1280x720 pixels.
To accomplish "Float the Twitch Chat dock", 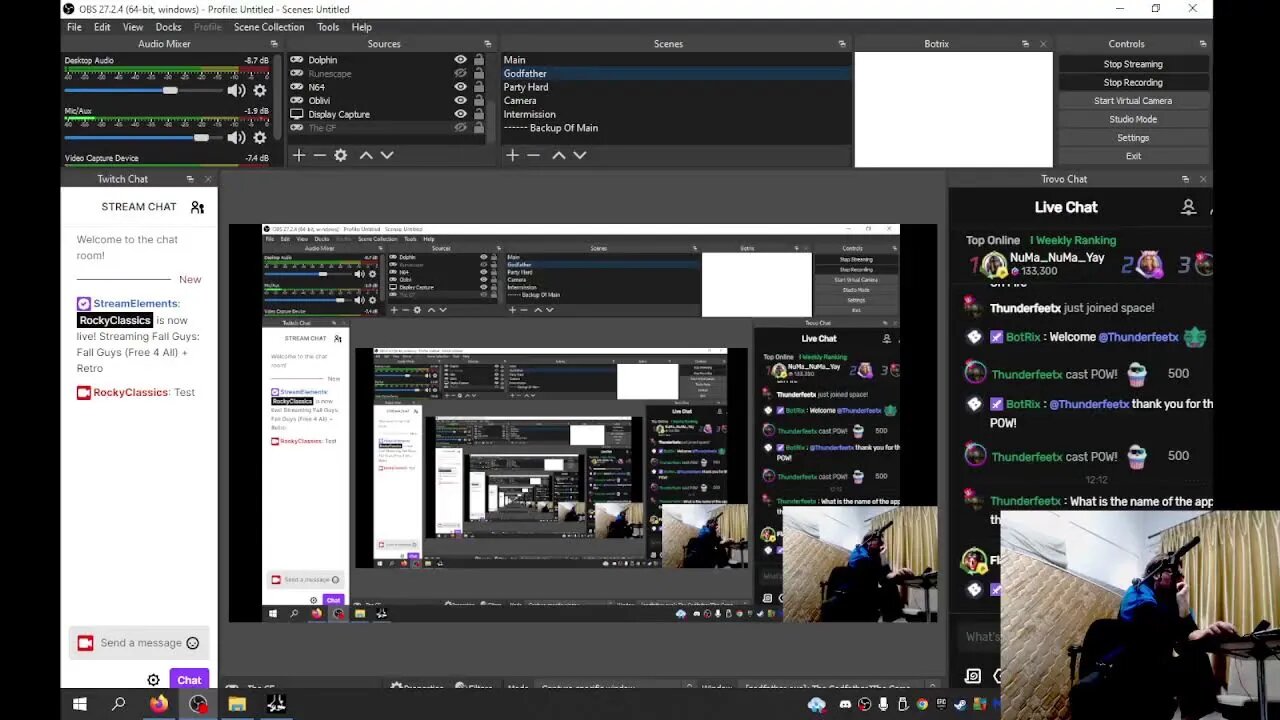I will point(190,179).
